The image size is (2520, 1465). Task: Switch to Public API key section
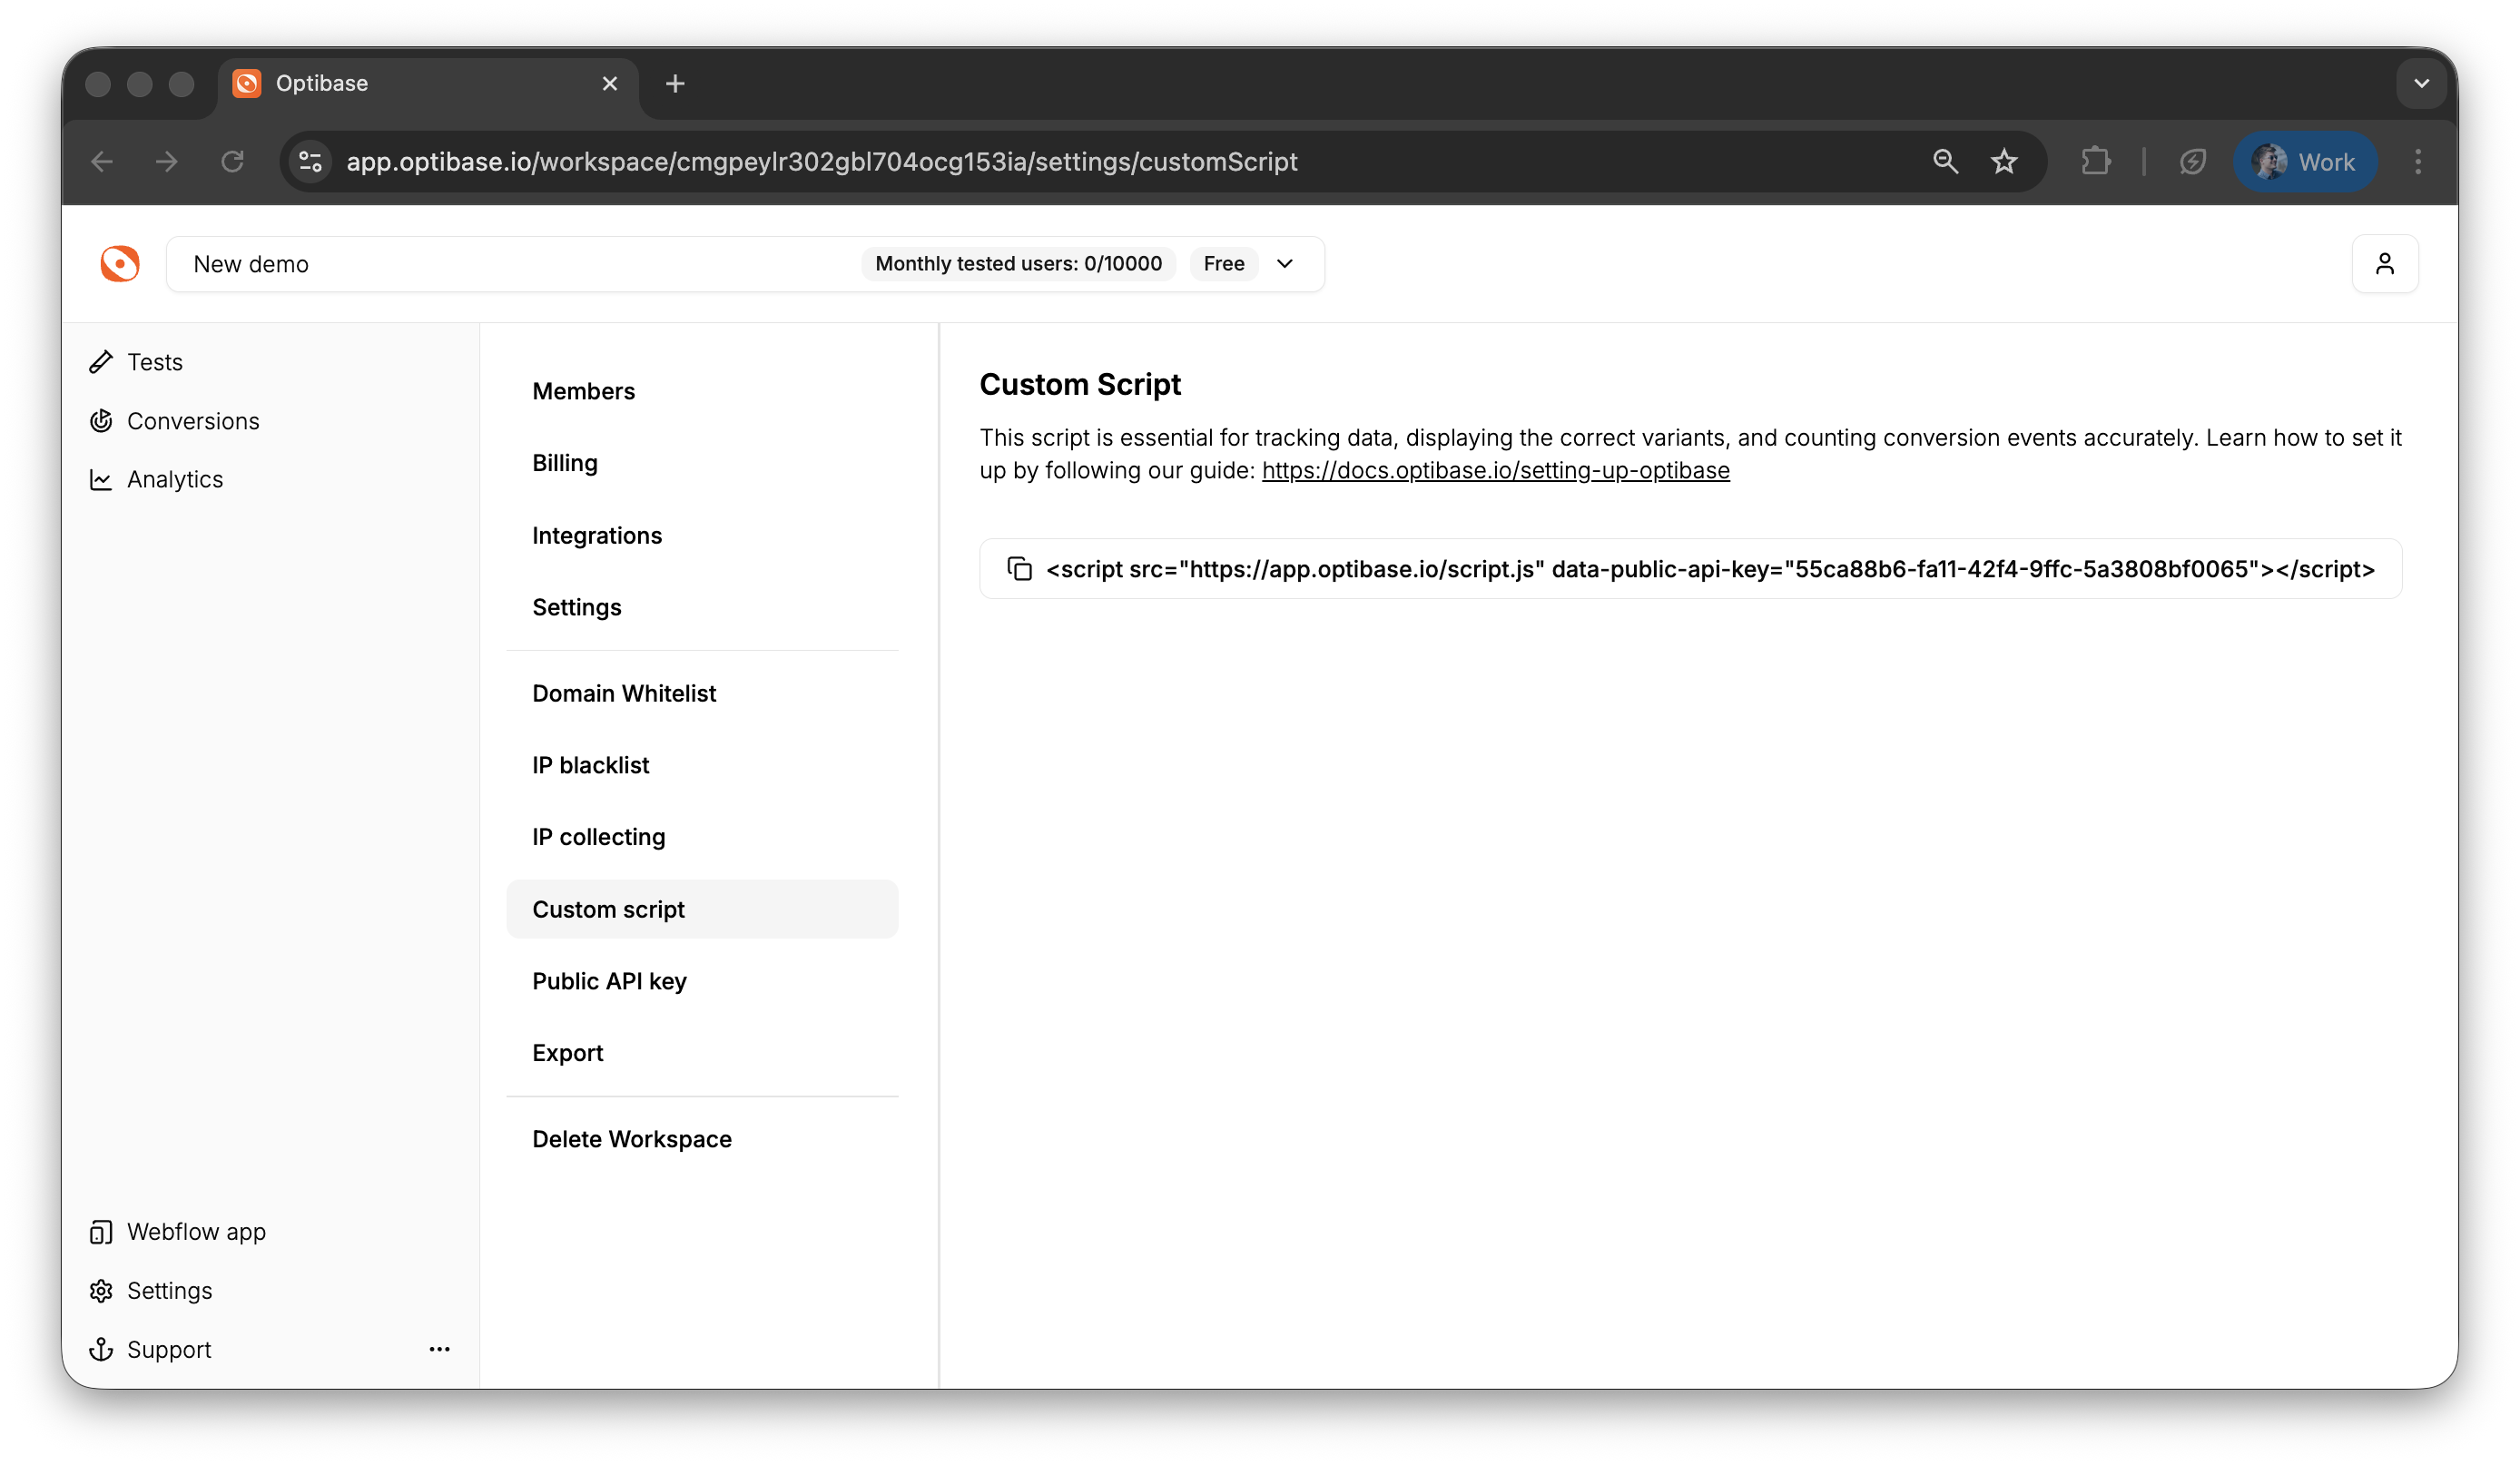(609, 981)
